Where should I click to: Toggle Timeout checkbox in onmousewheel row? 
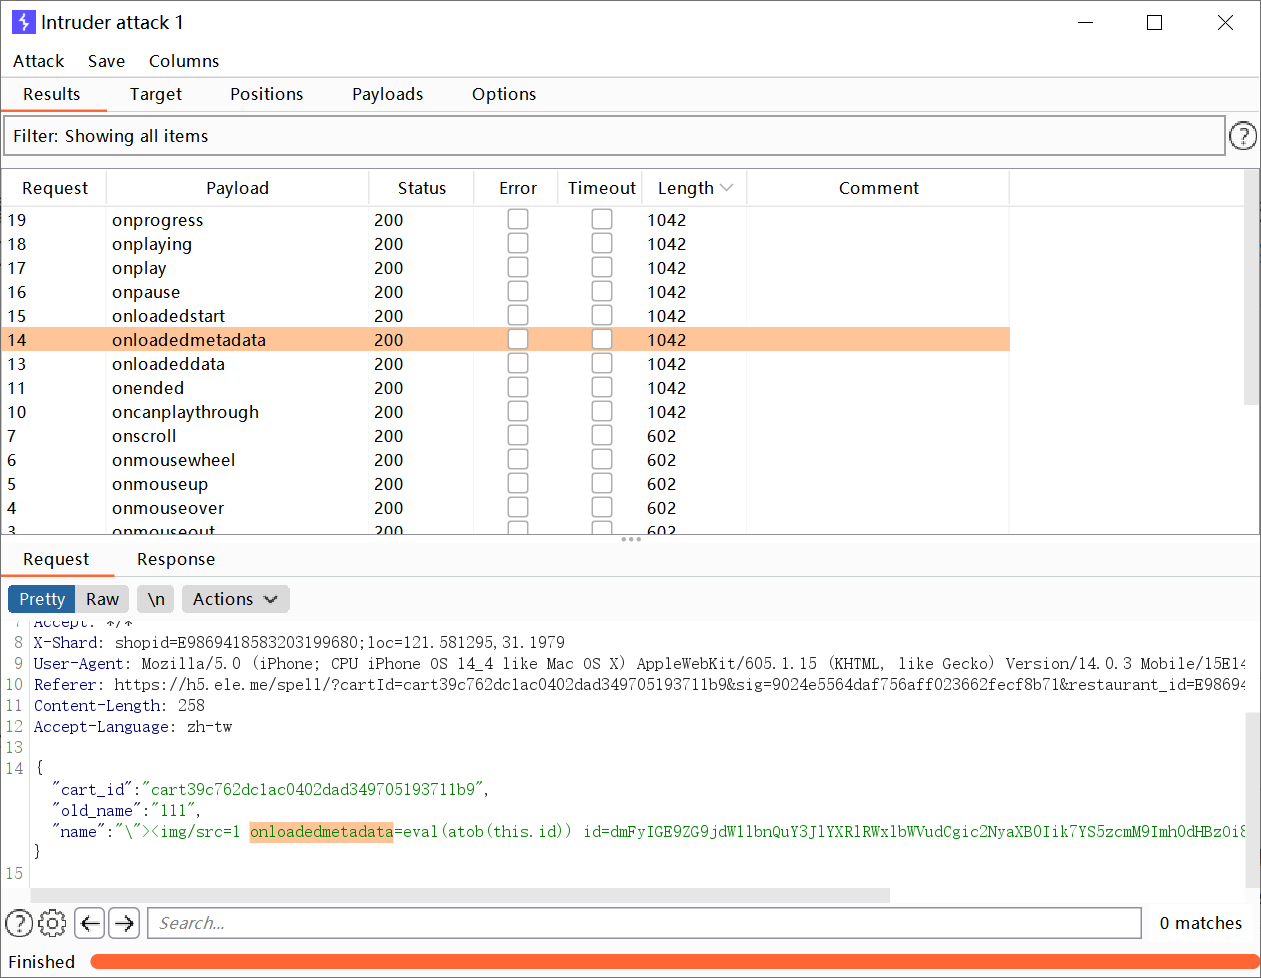point(601,459)
